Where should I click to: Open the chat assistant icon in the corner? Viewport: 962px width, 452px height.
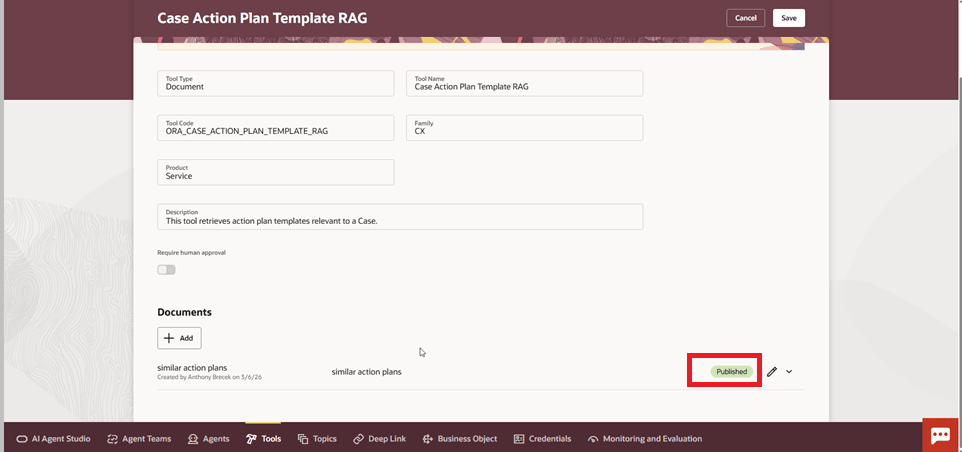coord(941,435)
